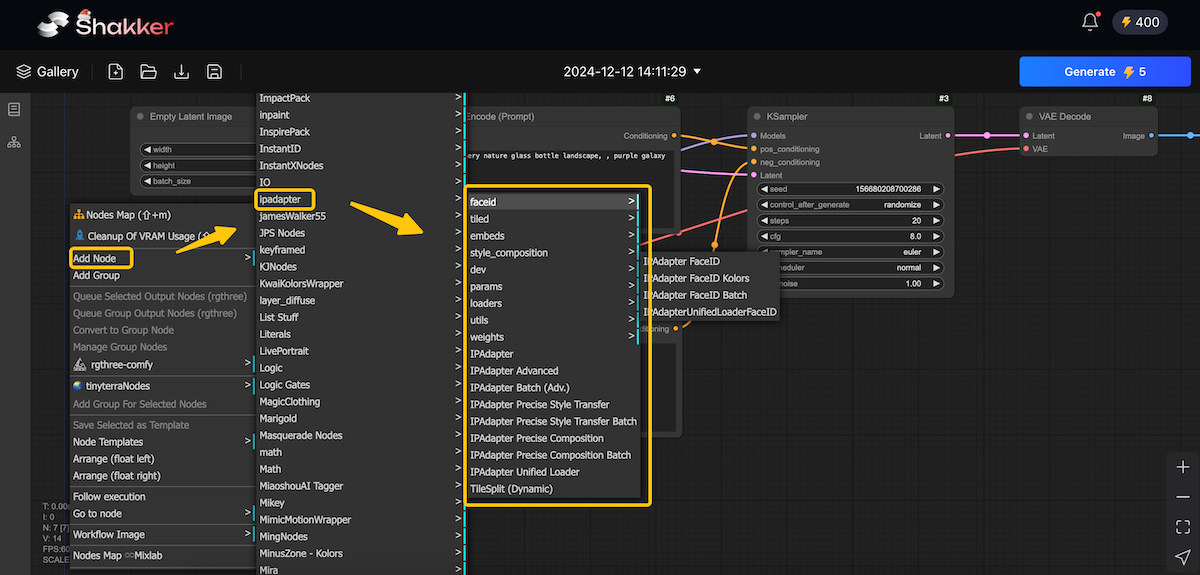The height and width of the screenshot is (575, 1200).
Task: Add the IPAdapter FaceID Batch node
Action: coord(710,295)
